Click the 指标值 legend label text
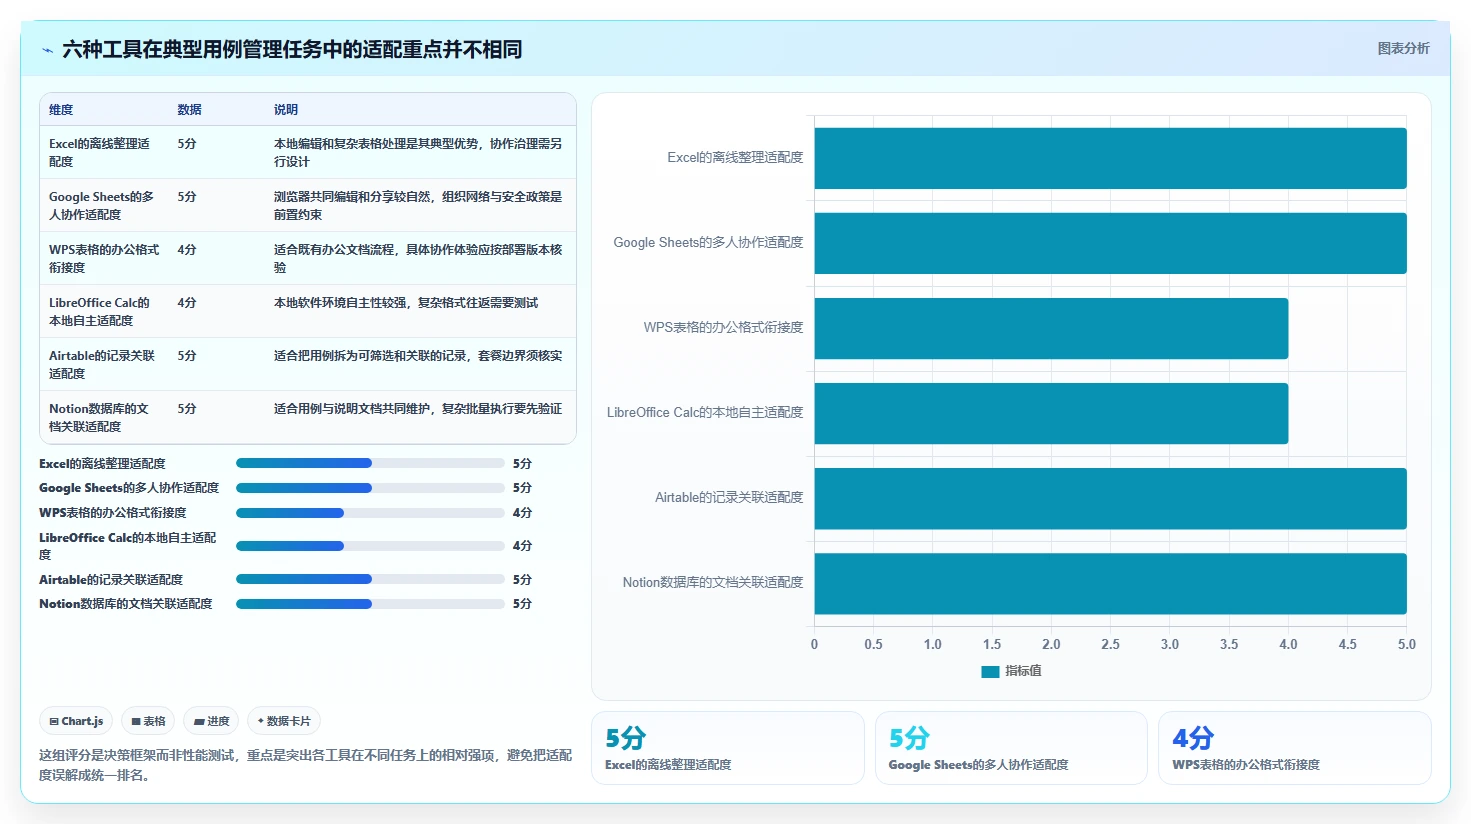The height and width of the screenshot is (824, 1471). pyautogui.click(x=1023, y=671)
